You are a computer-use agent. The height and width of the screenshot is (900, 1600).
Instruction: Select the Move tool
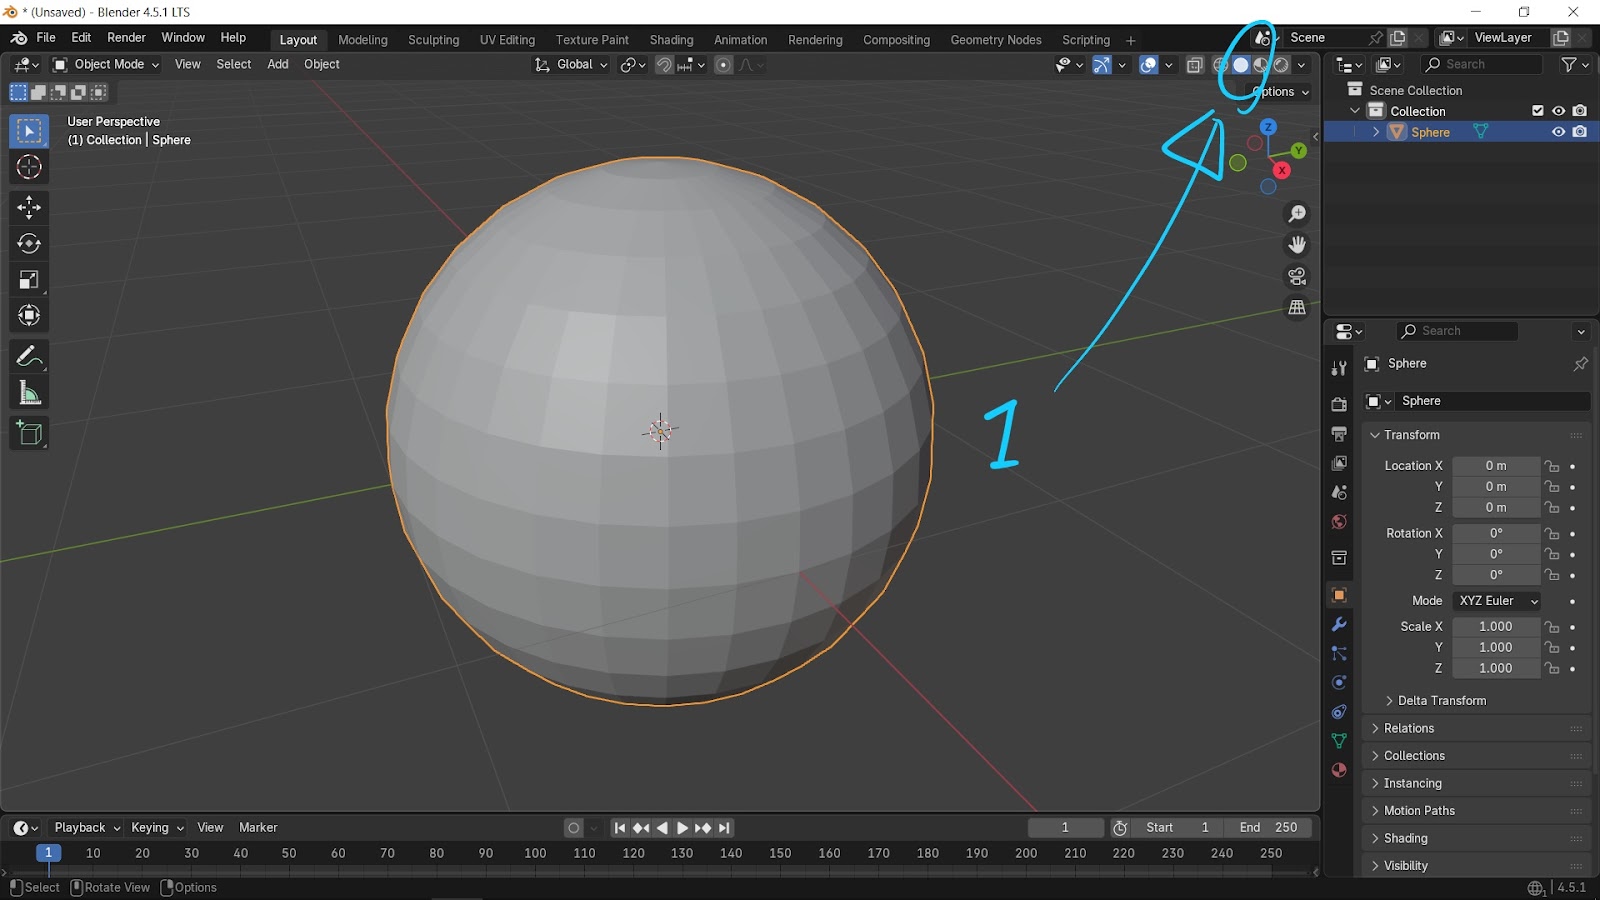pyautogui.click(x=29, y=207)
